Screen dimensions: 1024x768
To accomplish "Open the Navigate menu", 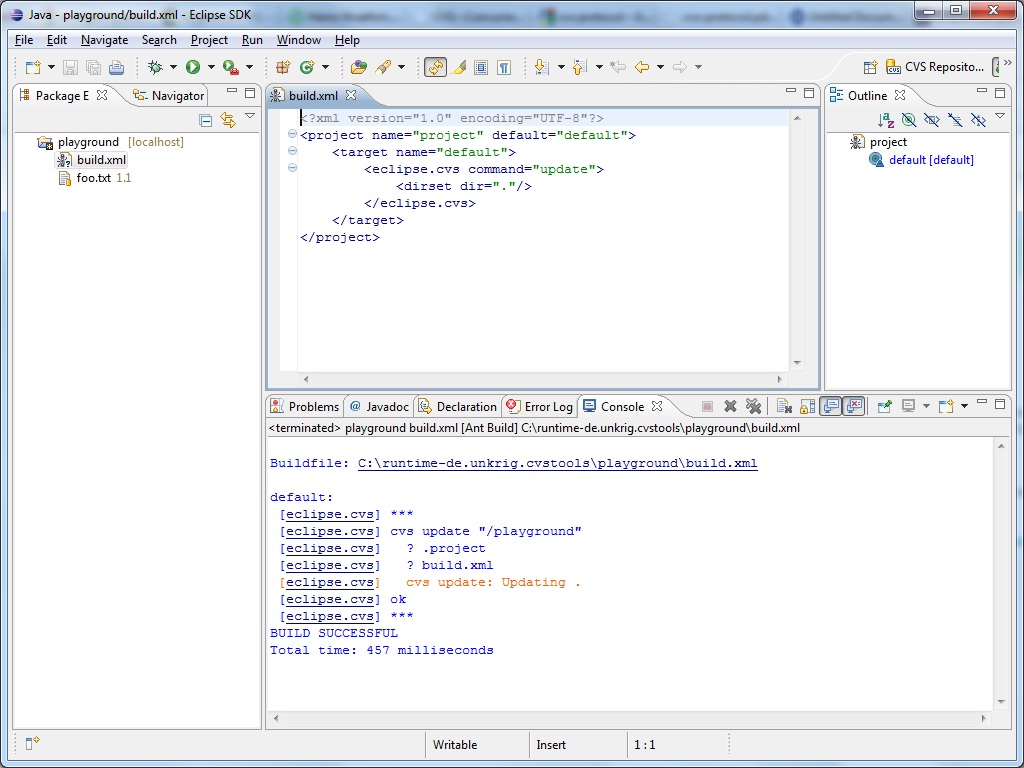I will [104, 40].
